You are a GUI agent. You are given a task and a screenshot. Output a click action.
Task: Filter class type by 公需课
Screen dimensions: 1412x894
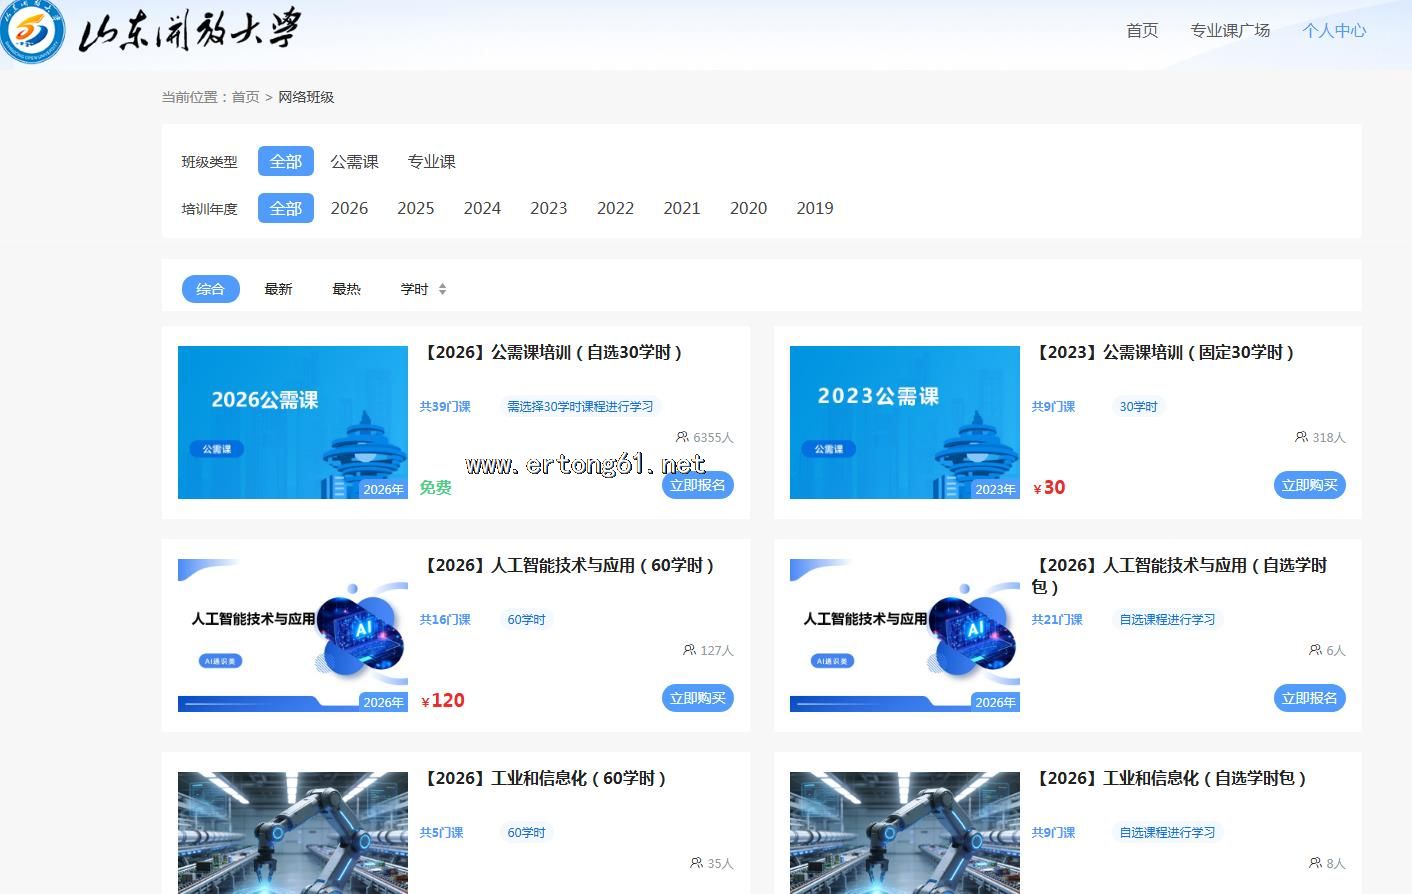click(354, 161)
